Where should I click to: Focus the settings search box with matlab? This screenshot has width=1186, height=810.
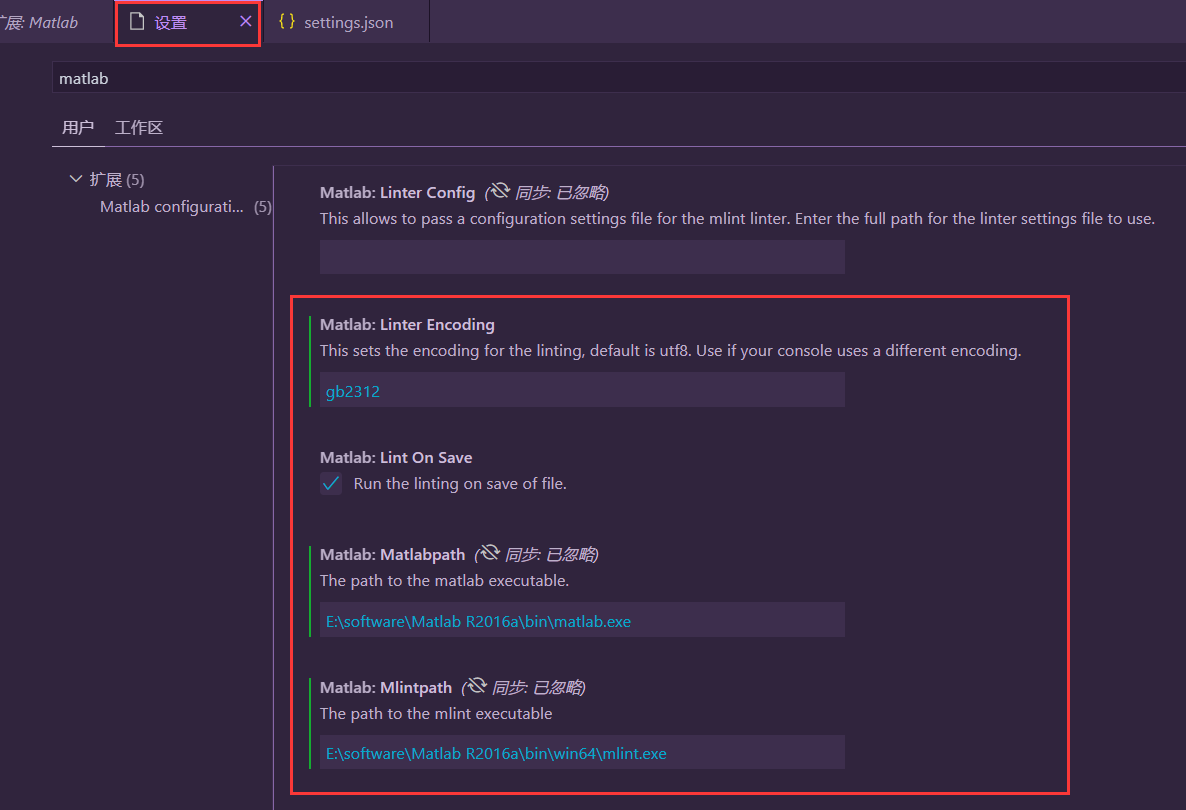click(619, 78)
